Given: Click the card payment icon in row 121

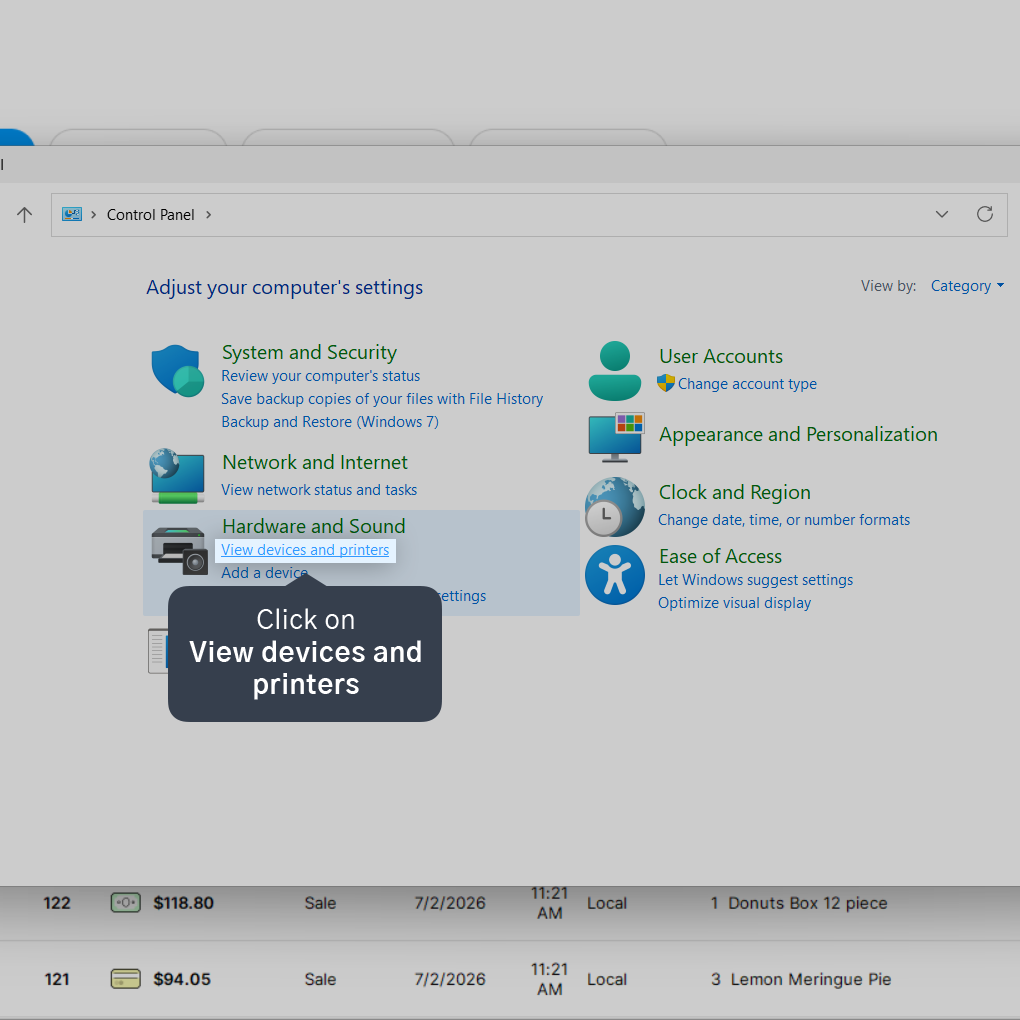Looking at the screenshot, I should pyautogui.click(x=126, y=979).
